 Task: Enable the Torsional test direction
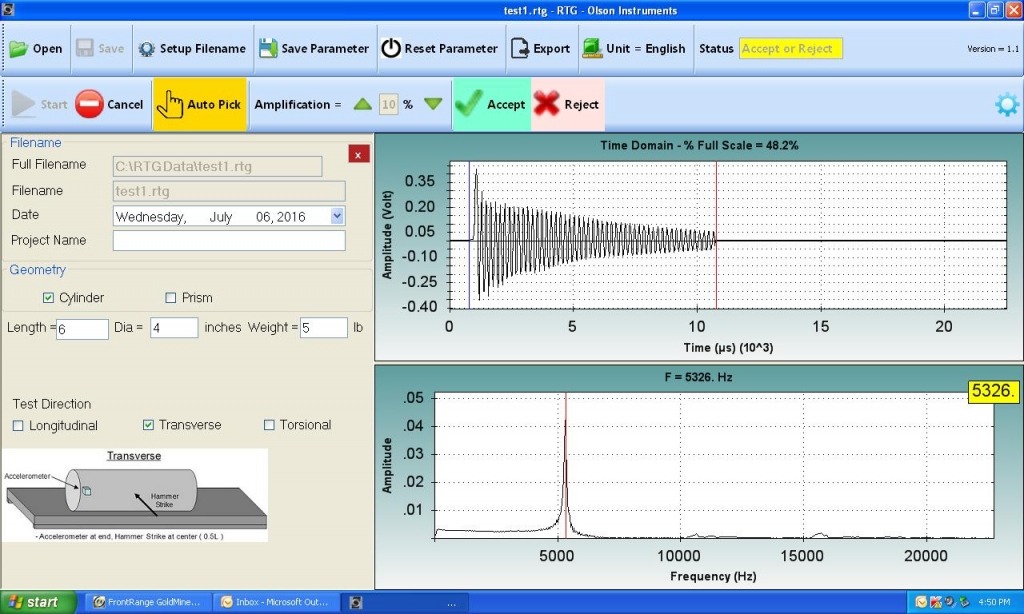[267, 425]
